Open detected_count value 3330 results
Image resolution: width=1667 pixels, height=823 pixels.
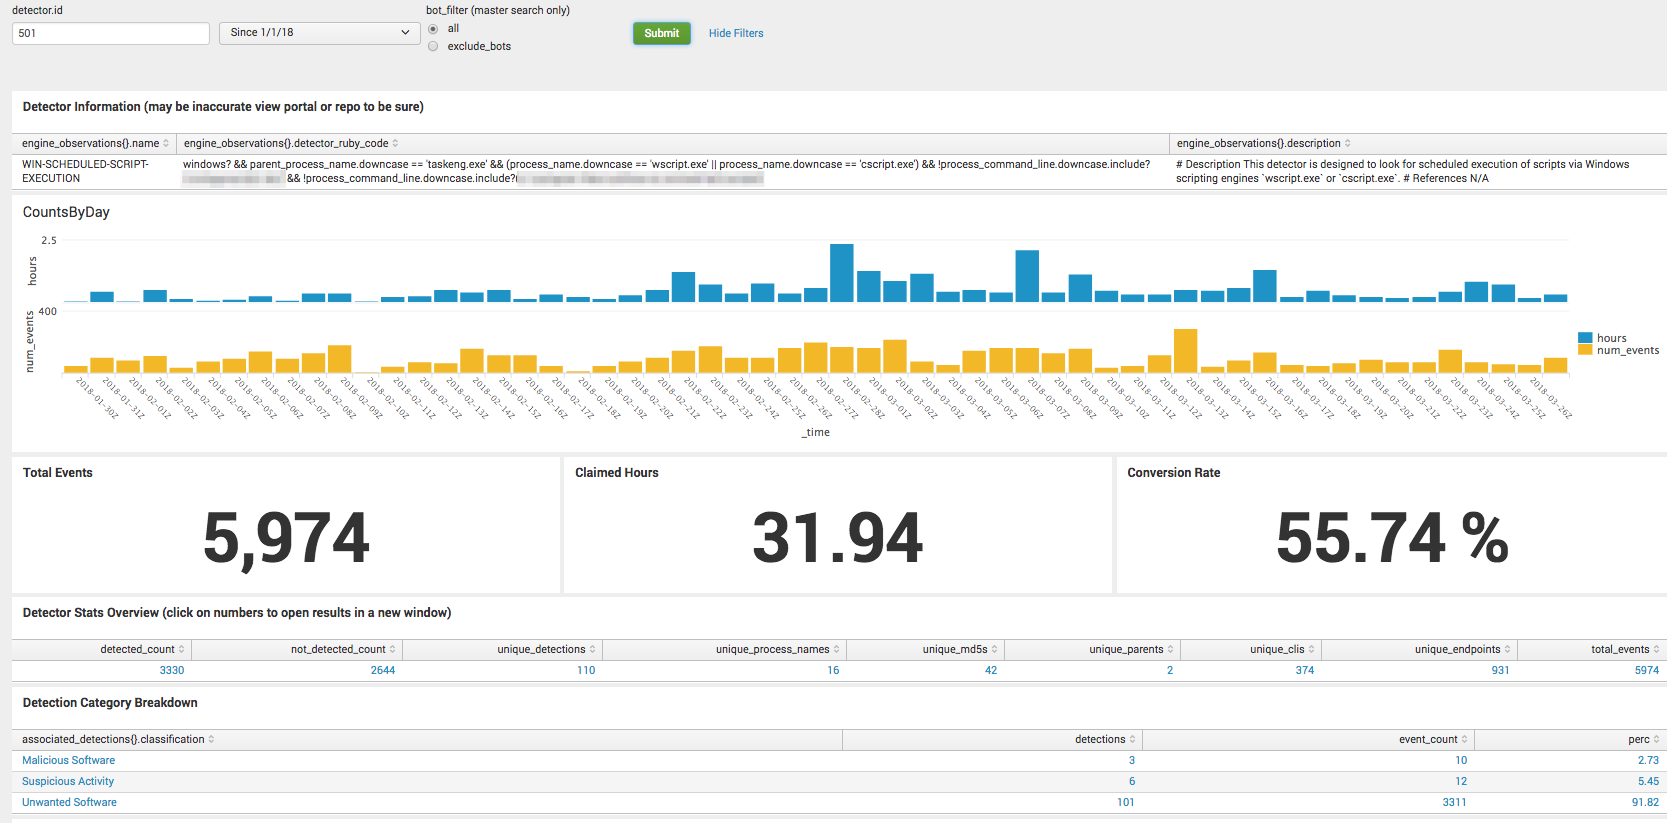(x=172, y=671)
